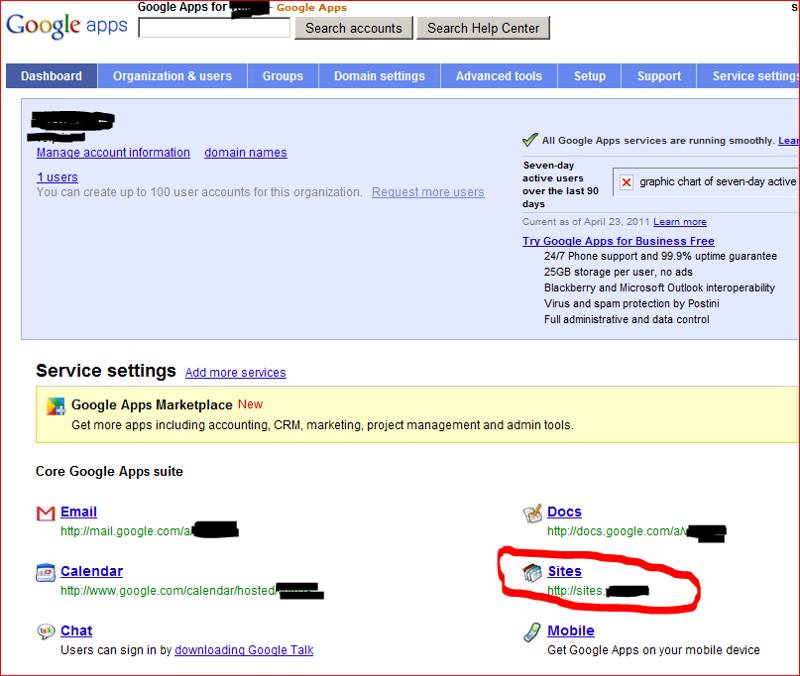Open the domain names link
The image size is (800, 676).
pyautogui.click(x=246, y=153)
